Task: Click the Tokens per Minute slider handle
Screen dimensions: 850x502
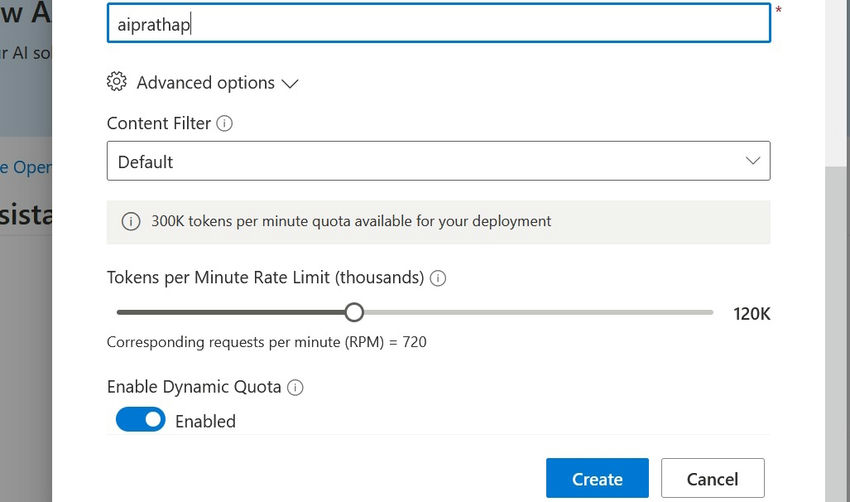Action: 354,312
